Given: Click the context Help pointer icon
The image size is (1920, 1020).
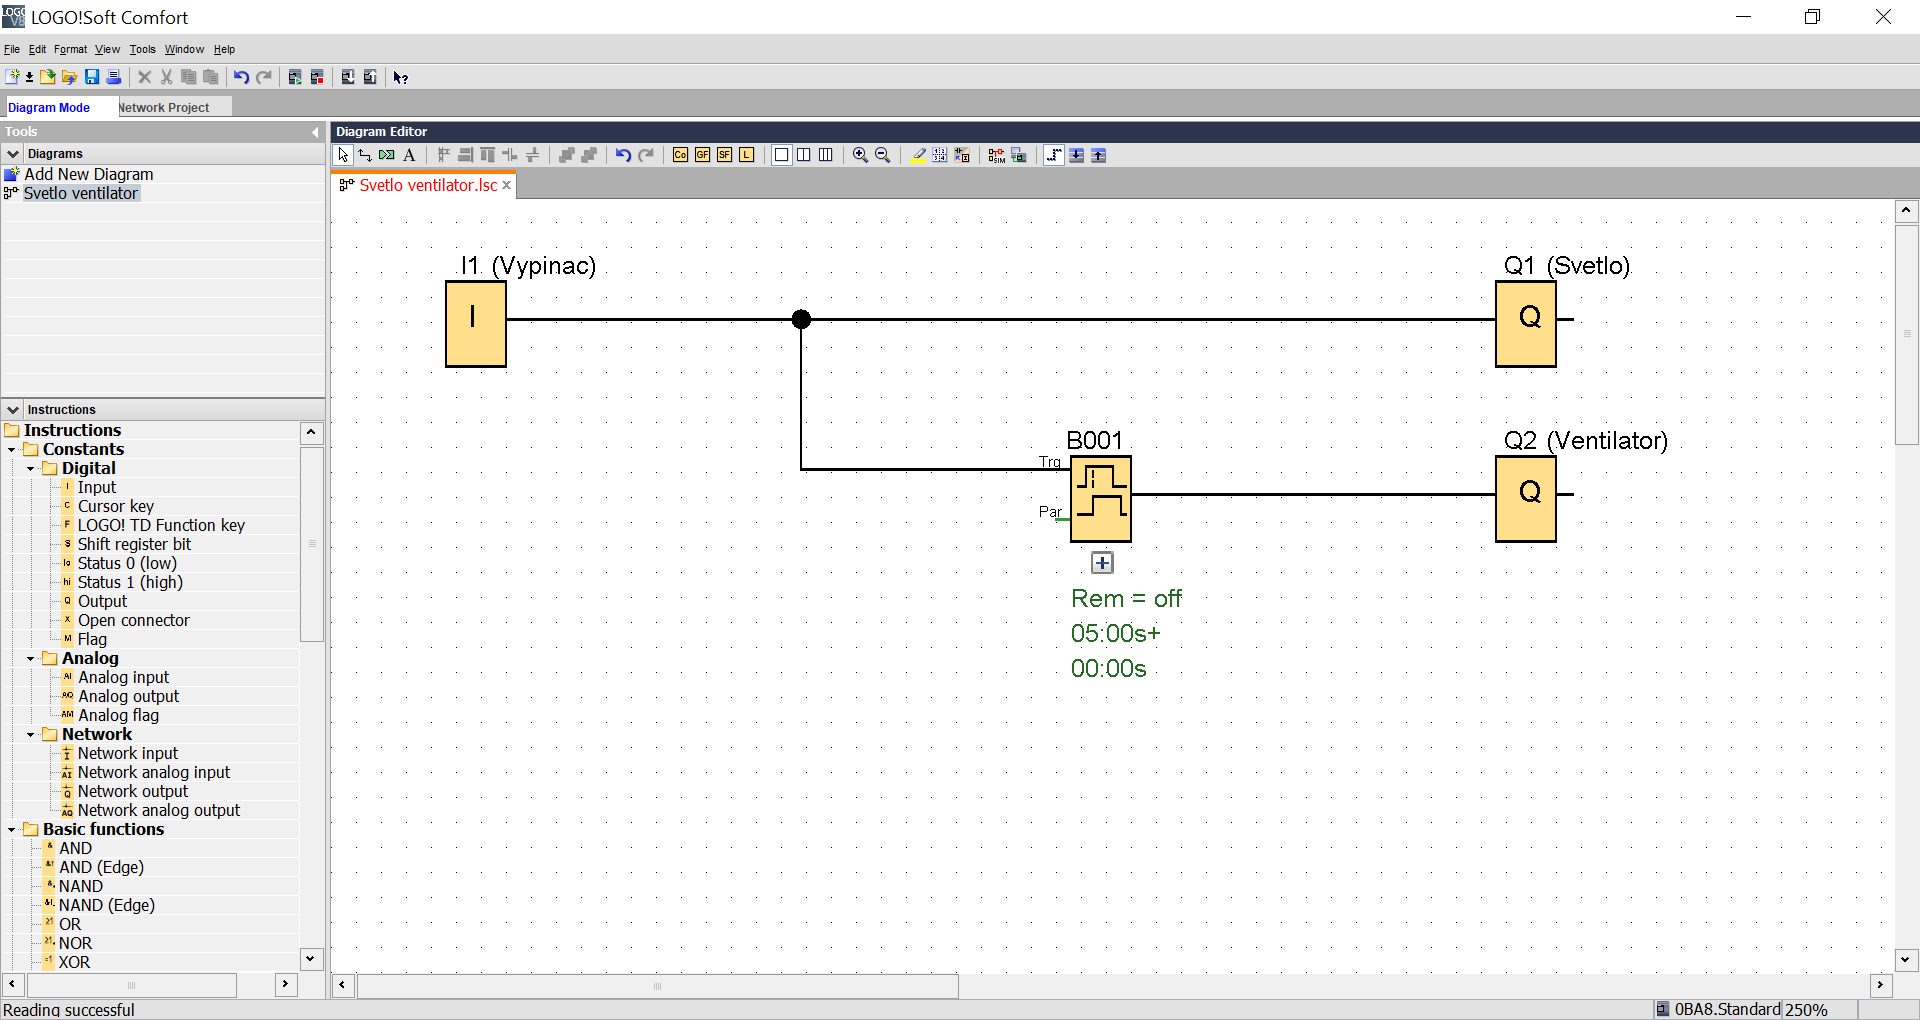Looking at the screenshot, I should coord(400,77).
